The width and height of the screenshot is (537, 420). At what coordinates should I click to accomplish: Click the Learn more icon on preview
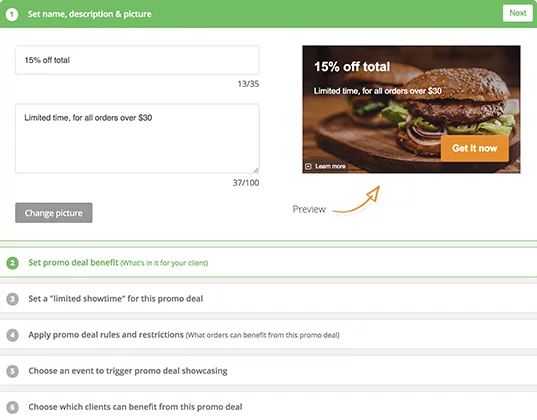coord(308,166)
